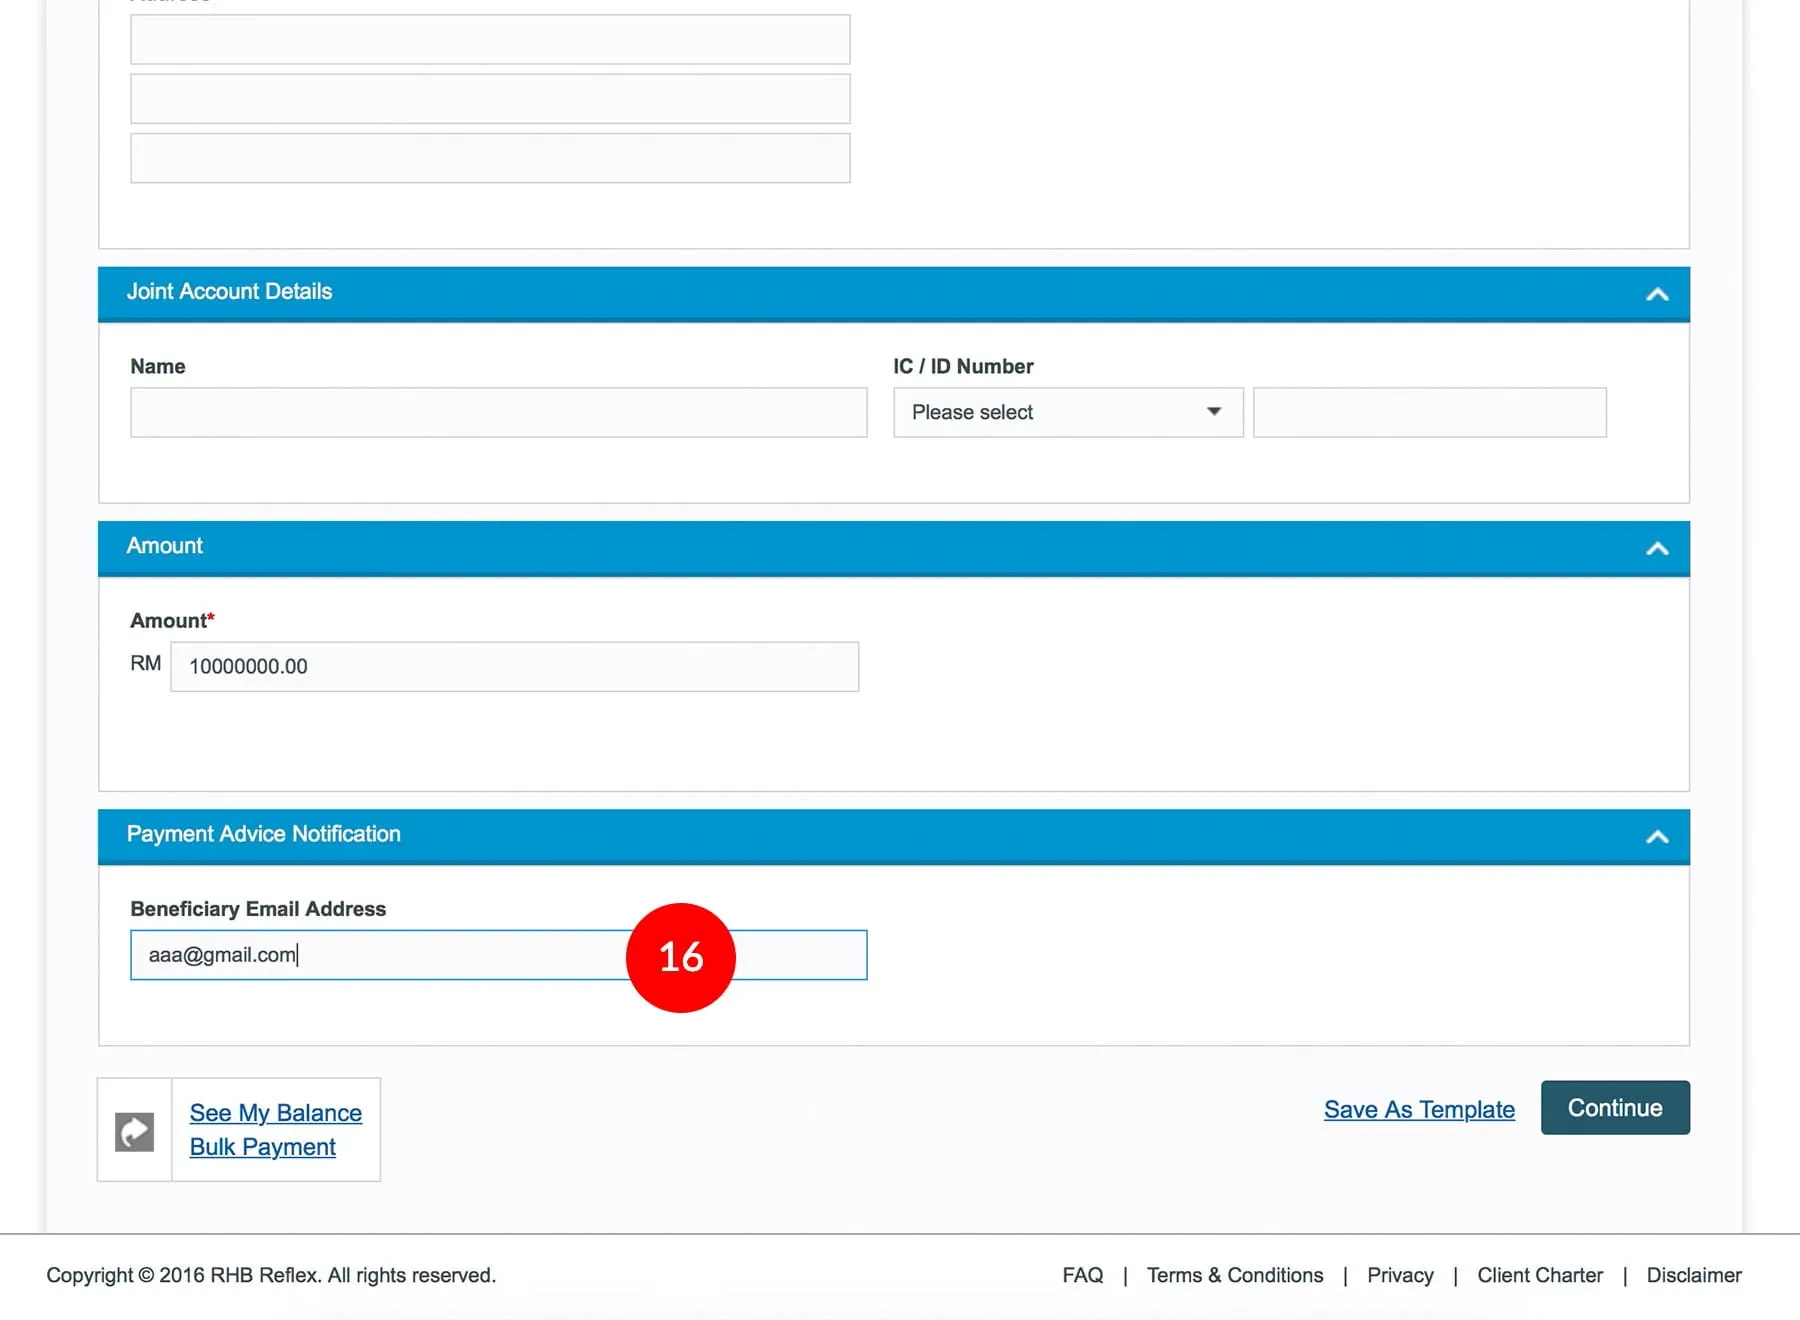Open the Bulk Payment link

point(262,1147)
